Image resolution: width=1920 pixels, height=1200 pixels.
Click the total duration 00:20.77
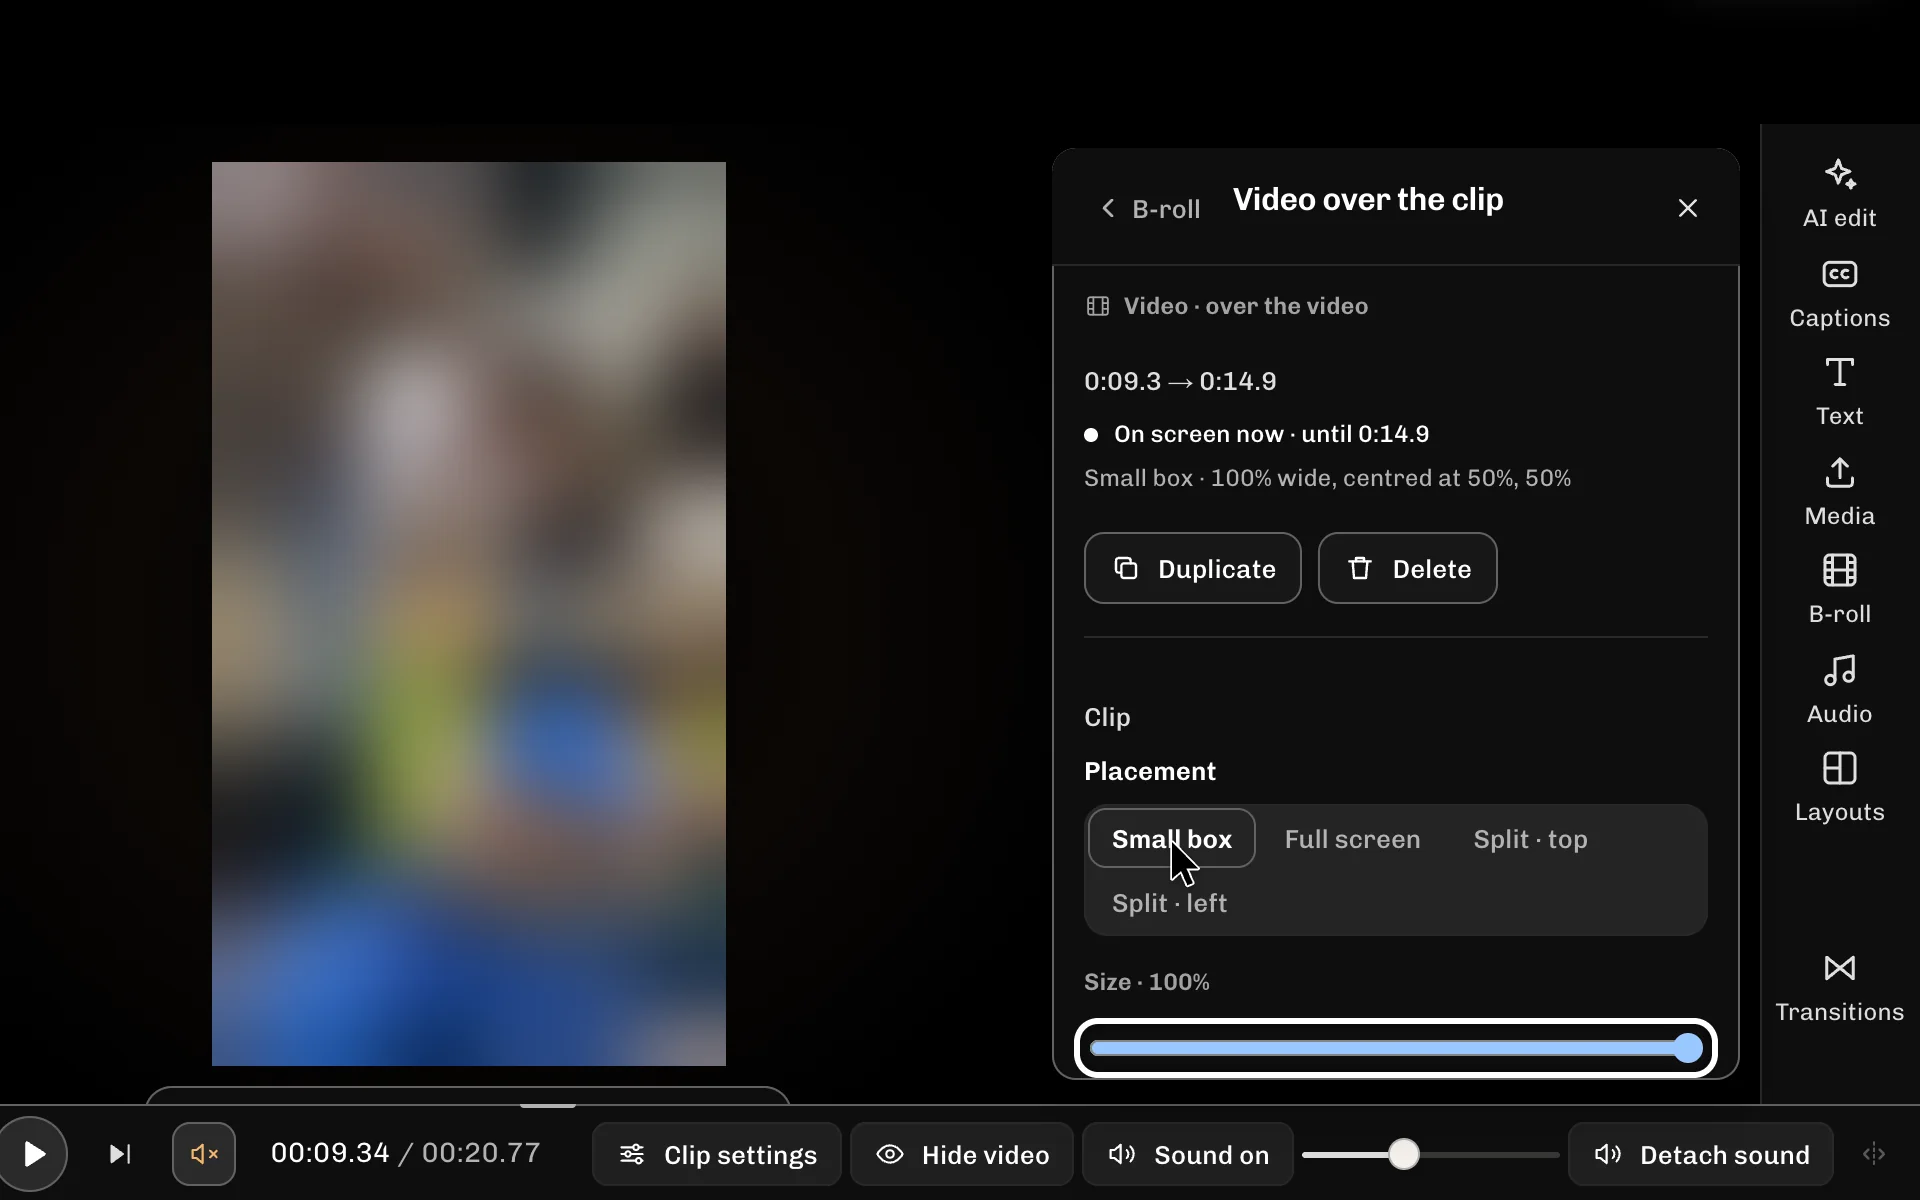click(481, 1153)
